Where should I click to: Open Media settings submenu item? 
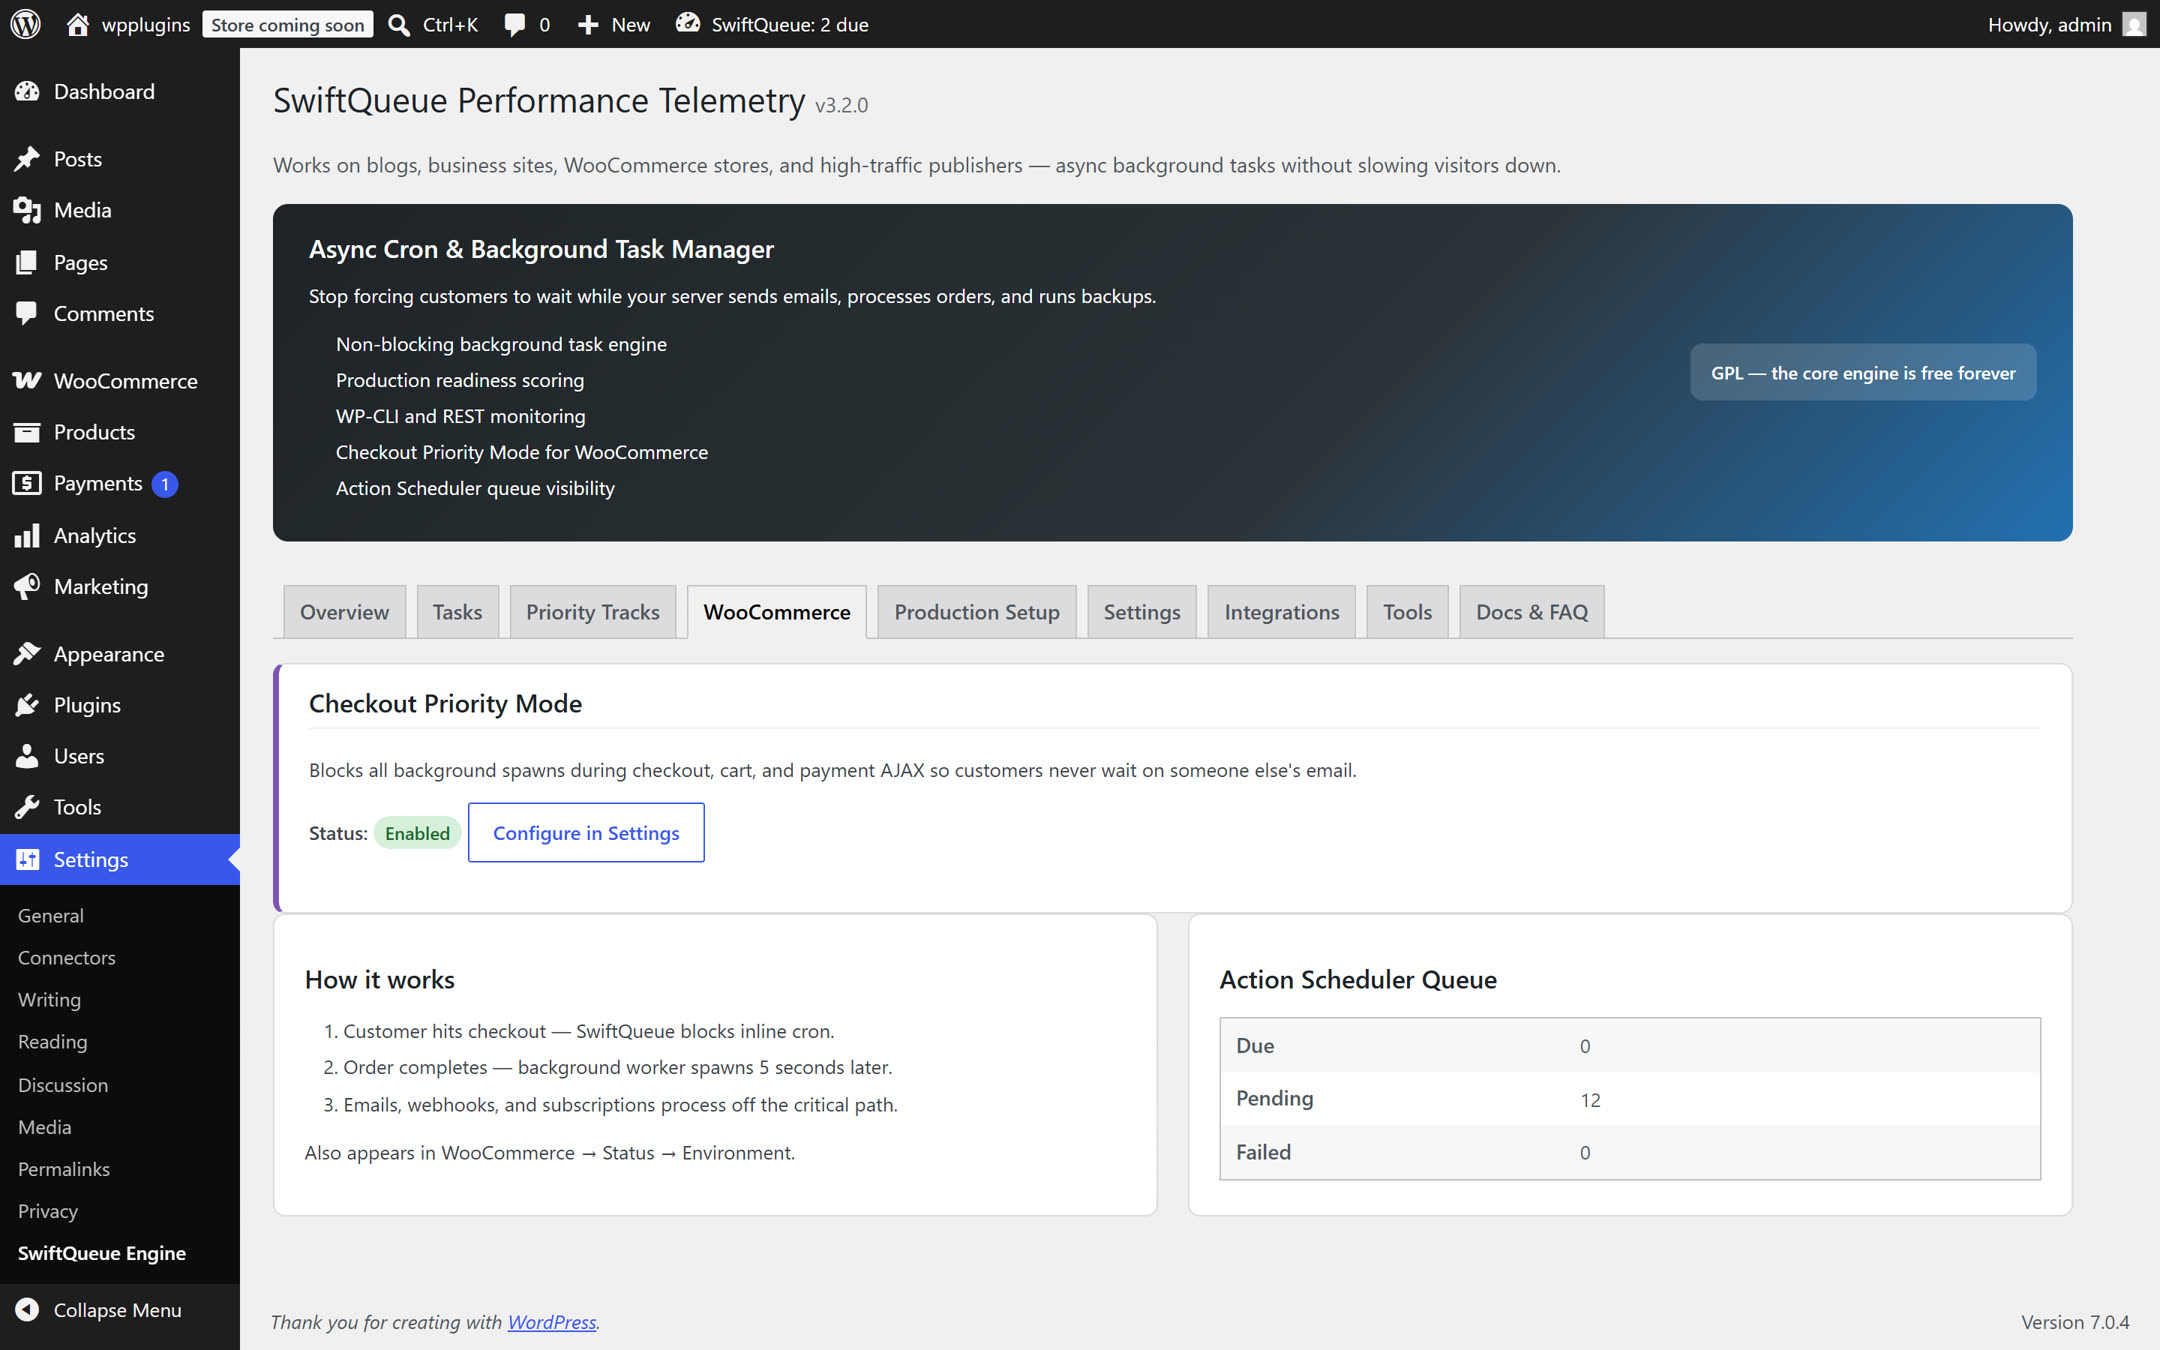(44, 1126)
